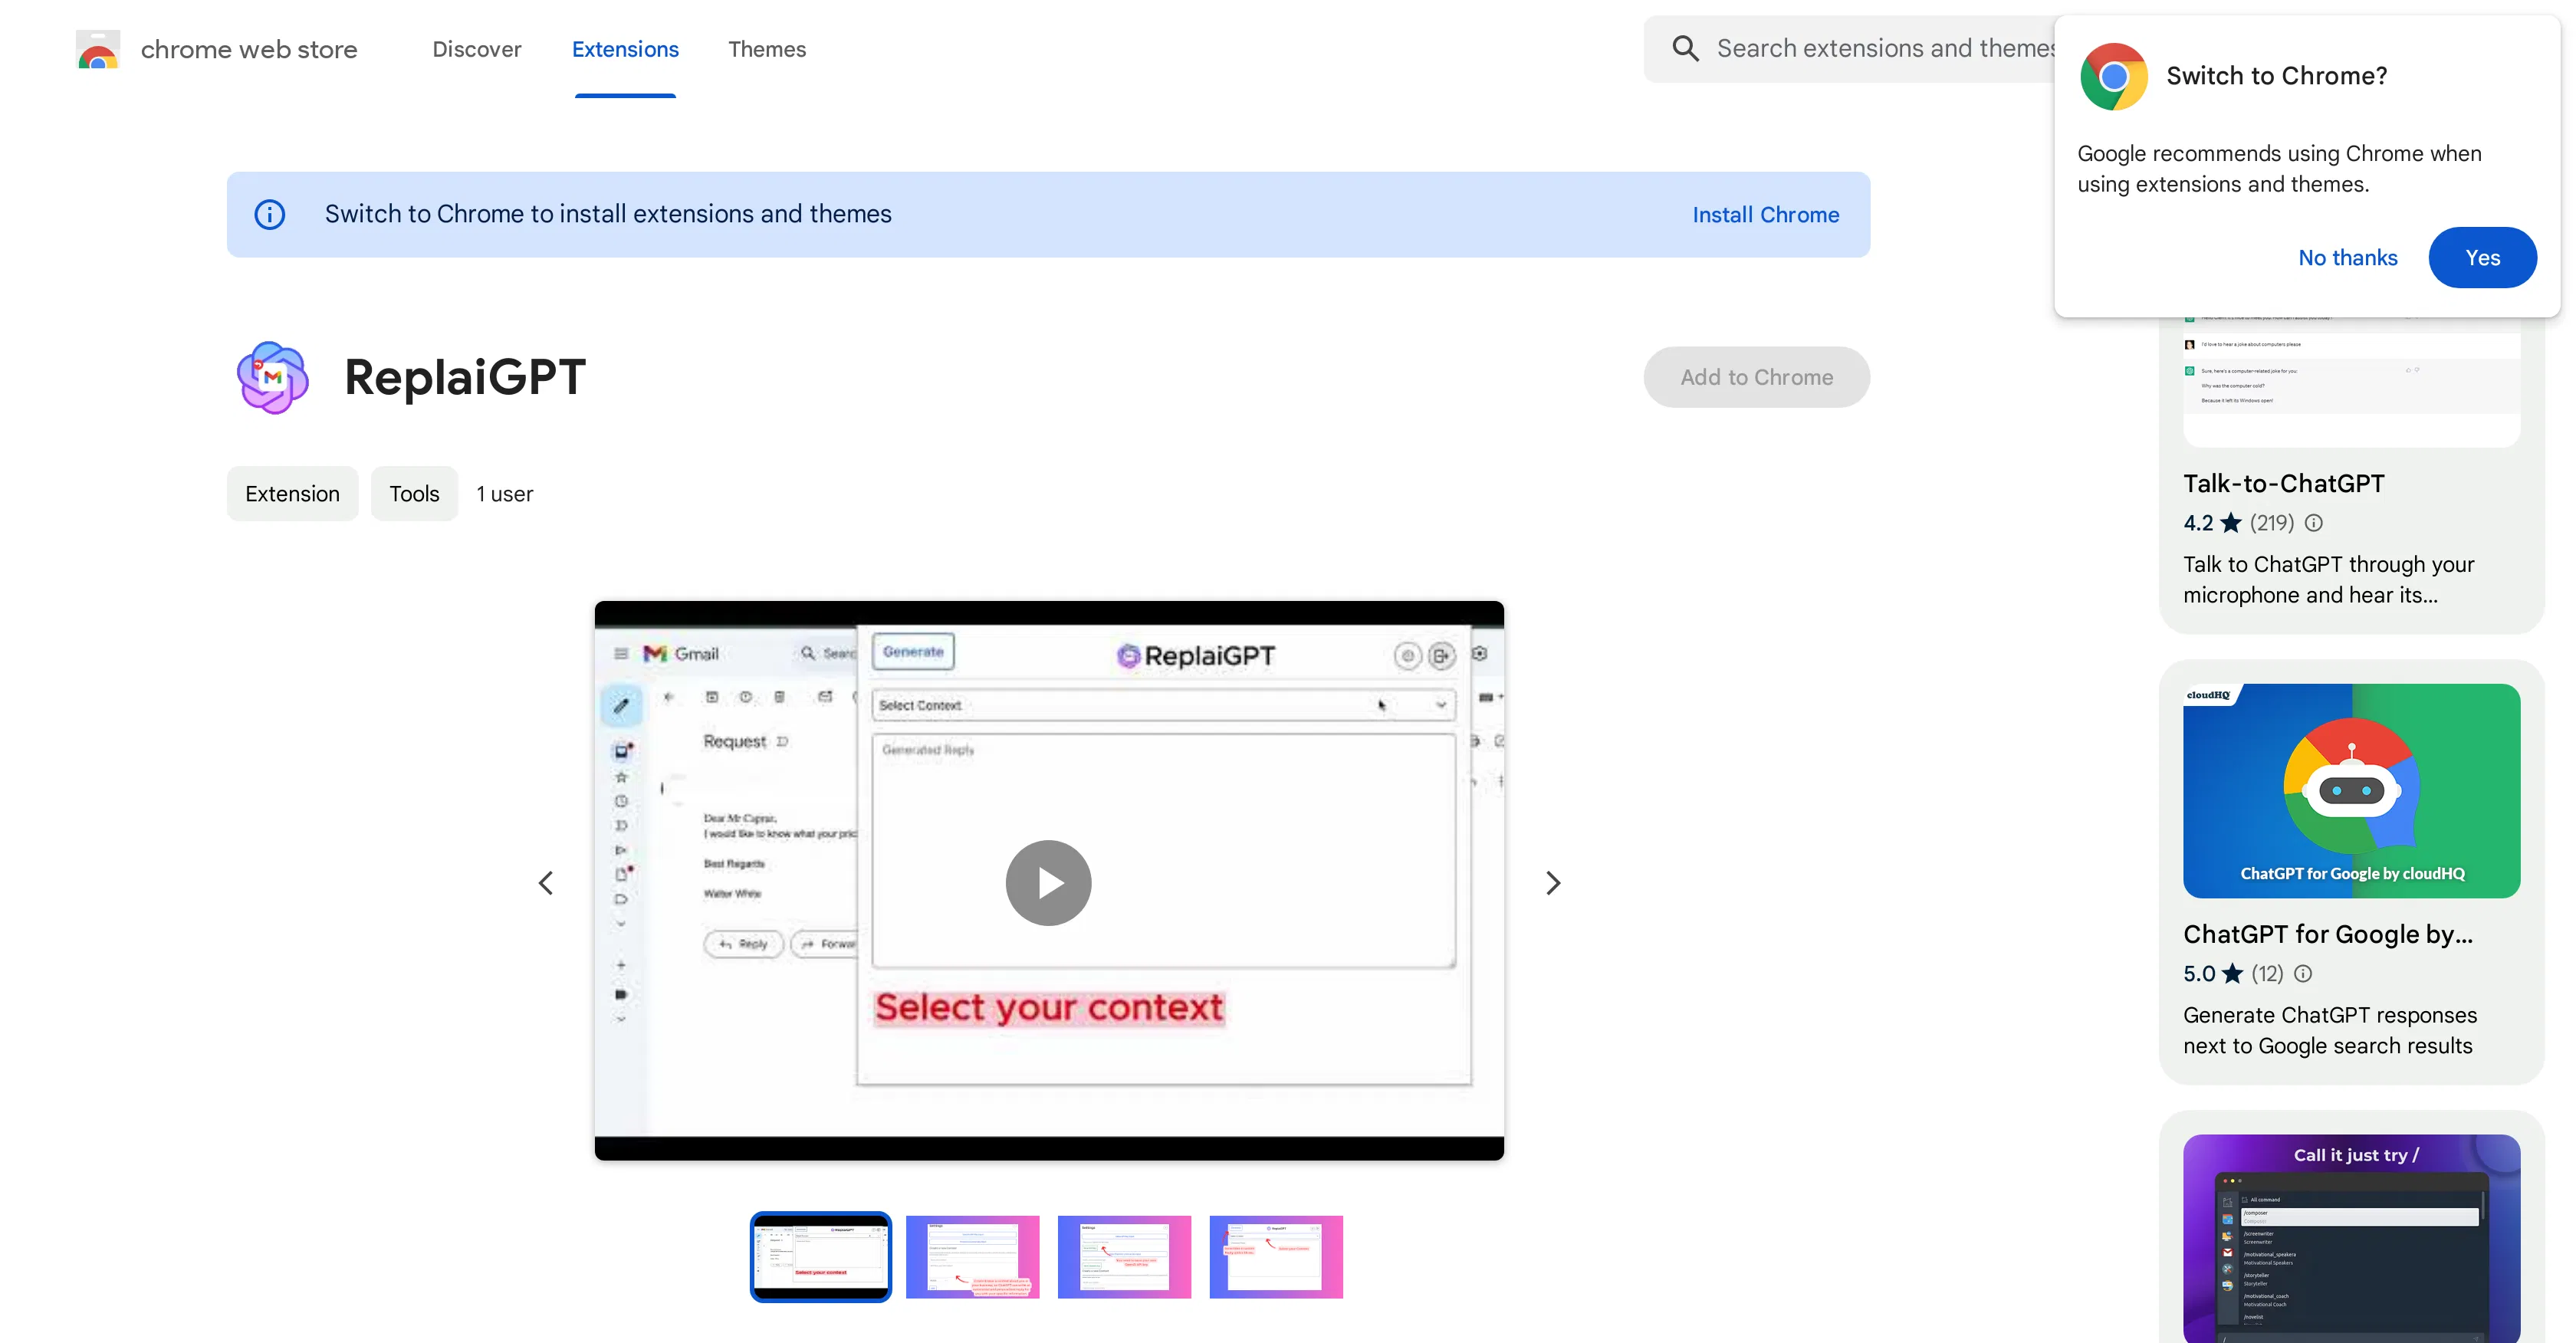Switch to the Extensions tab
This screenshot has width=2576, height=1343.
(625, 49)
